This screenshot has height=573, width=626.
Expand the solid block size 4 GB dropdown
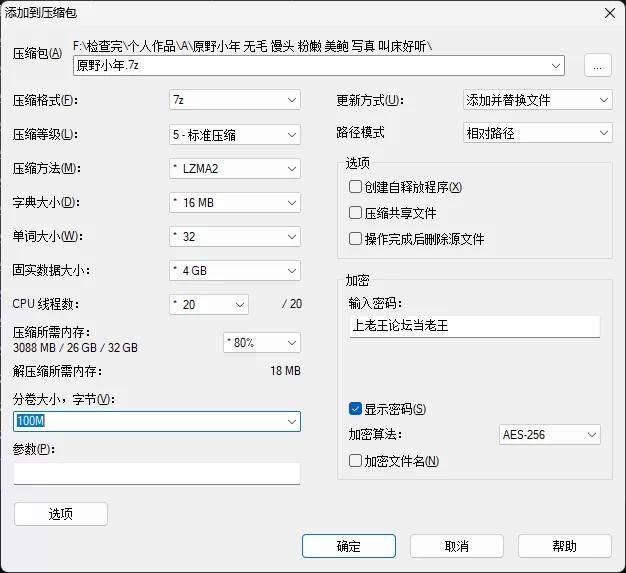235,270
